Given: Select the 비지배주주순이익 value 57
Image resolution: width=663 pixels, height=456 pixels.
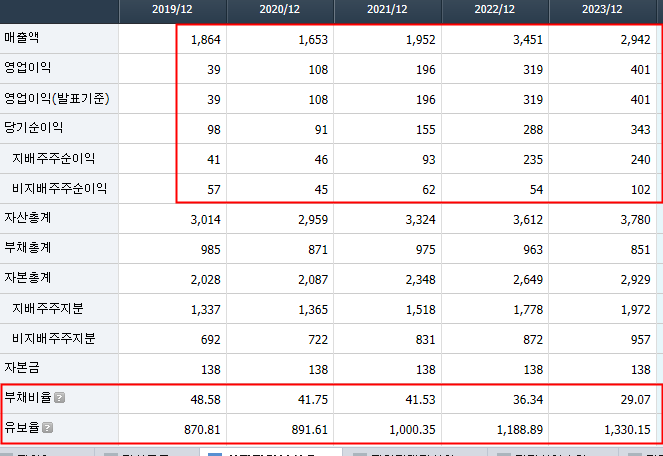Looking at the screenshot, I should [214, 190].
